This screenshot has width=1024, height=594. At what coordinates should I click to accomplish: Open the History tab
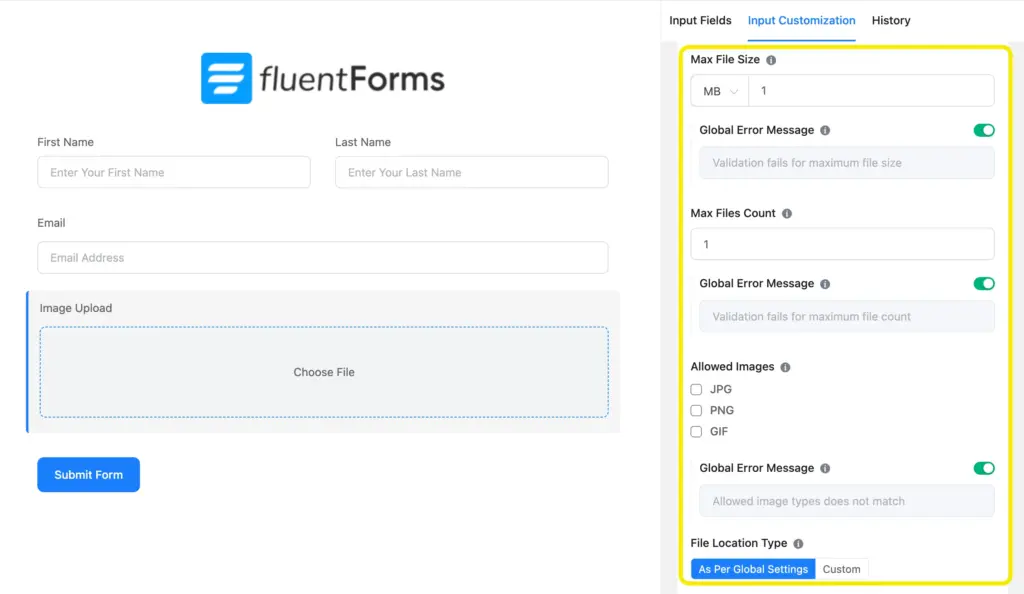point(890,20)
